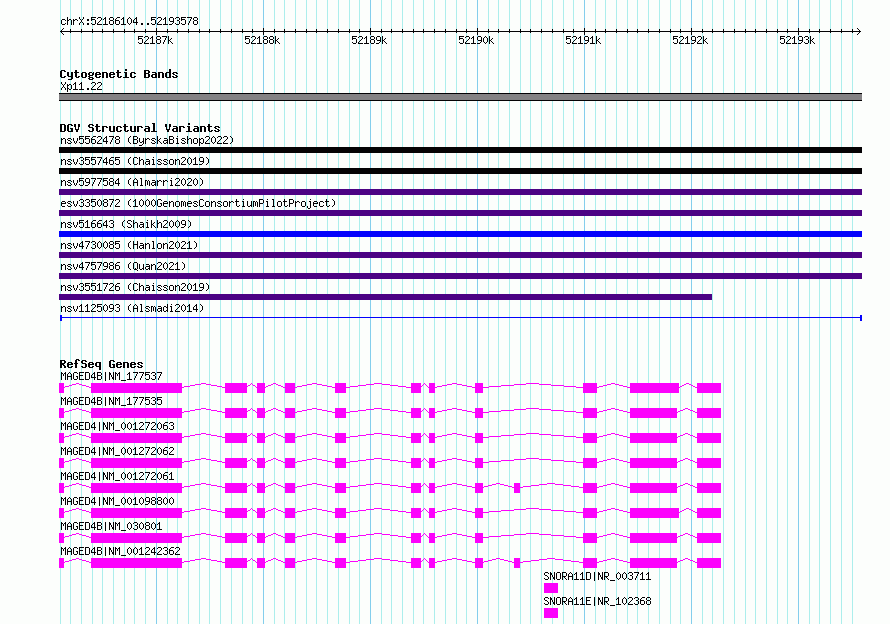Click the SNORA11D|NR_003711 label
The width and height of the screenshot is (890, 624).
tap(597, 576)
